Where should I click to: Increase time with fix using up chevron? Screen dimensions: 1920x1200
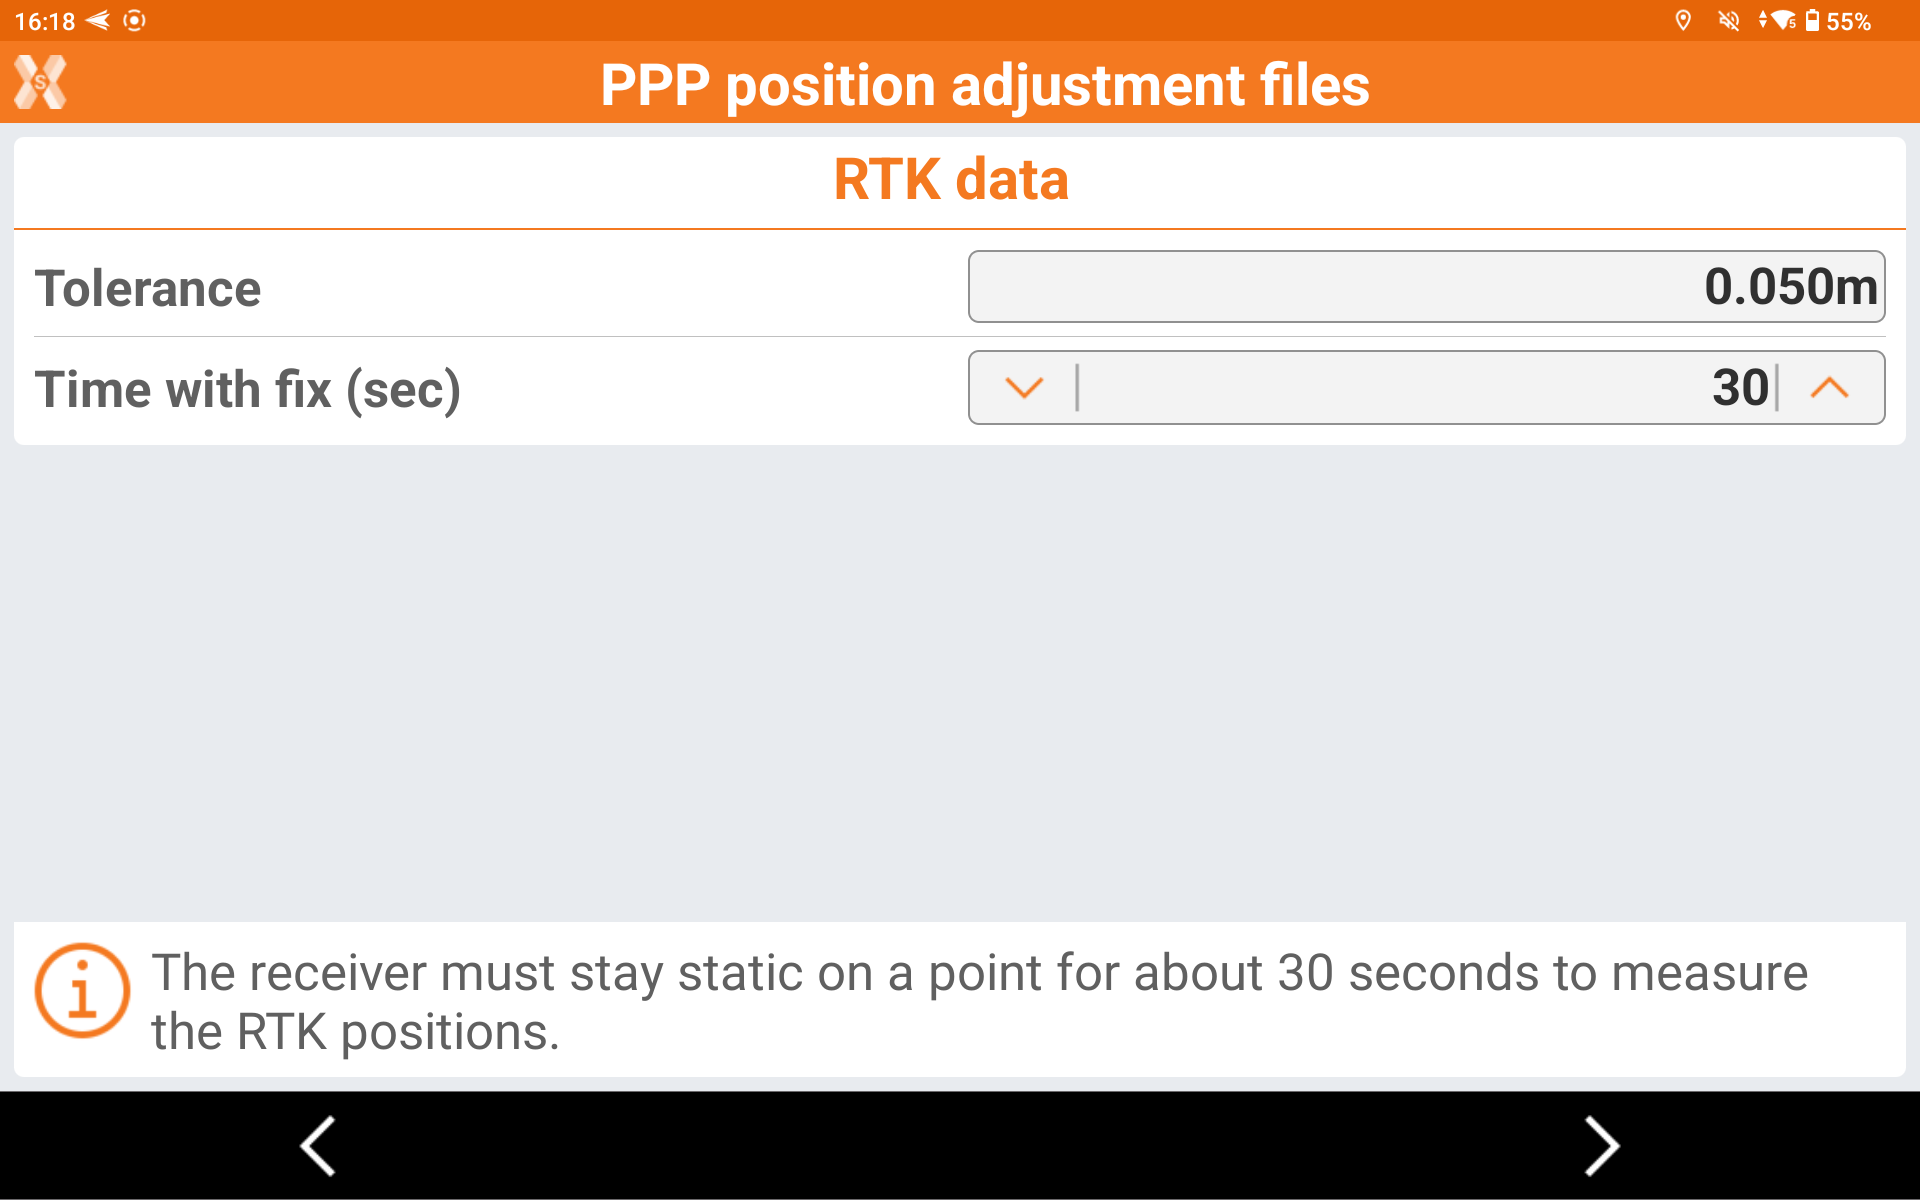tap(1829, 388)
